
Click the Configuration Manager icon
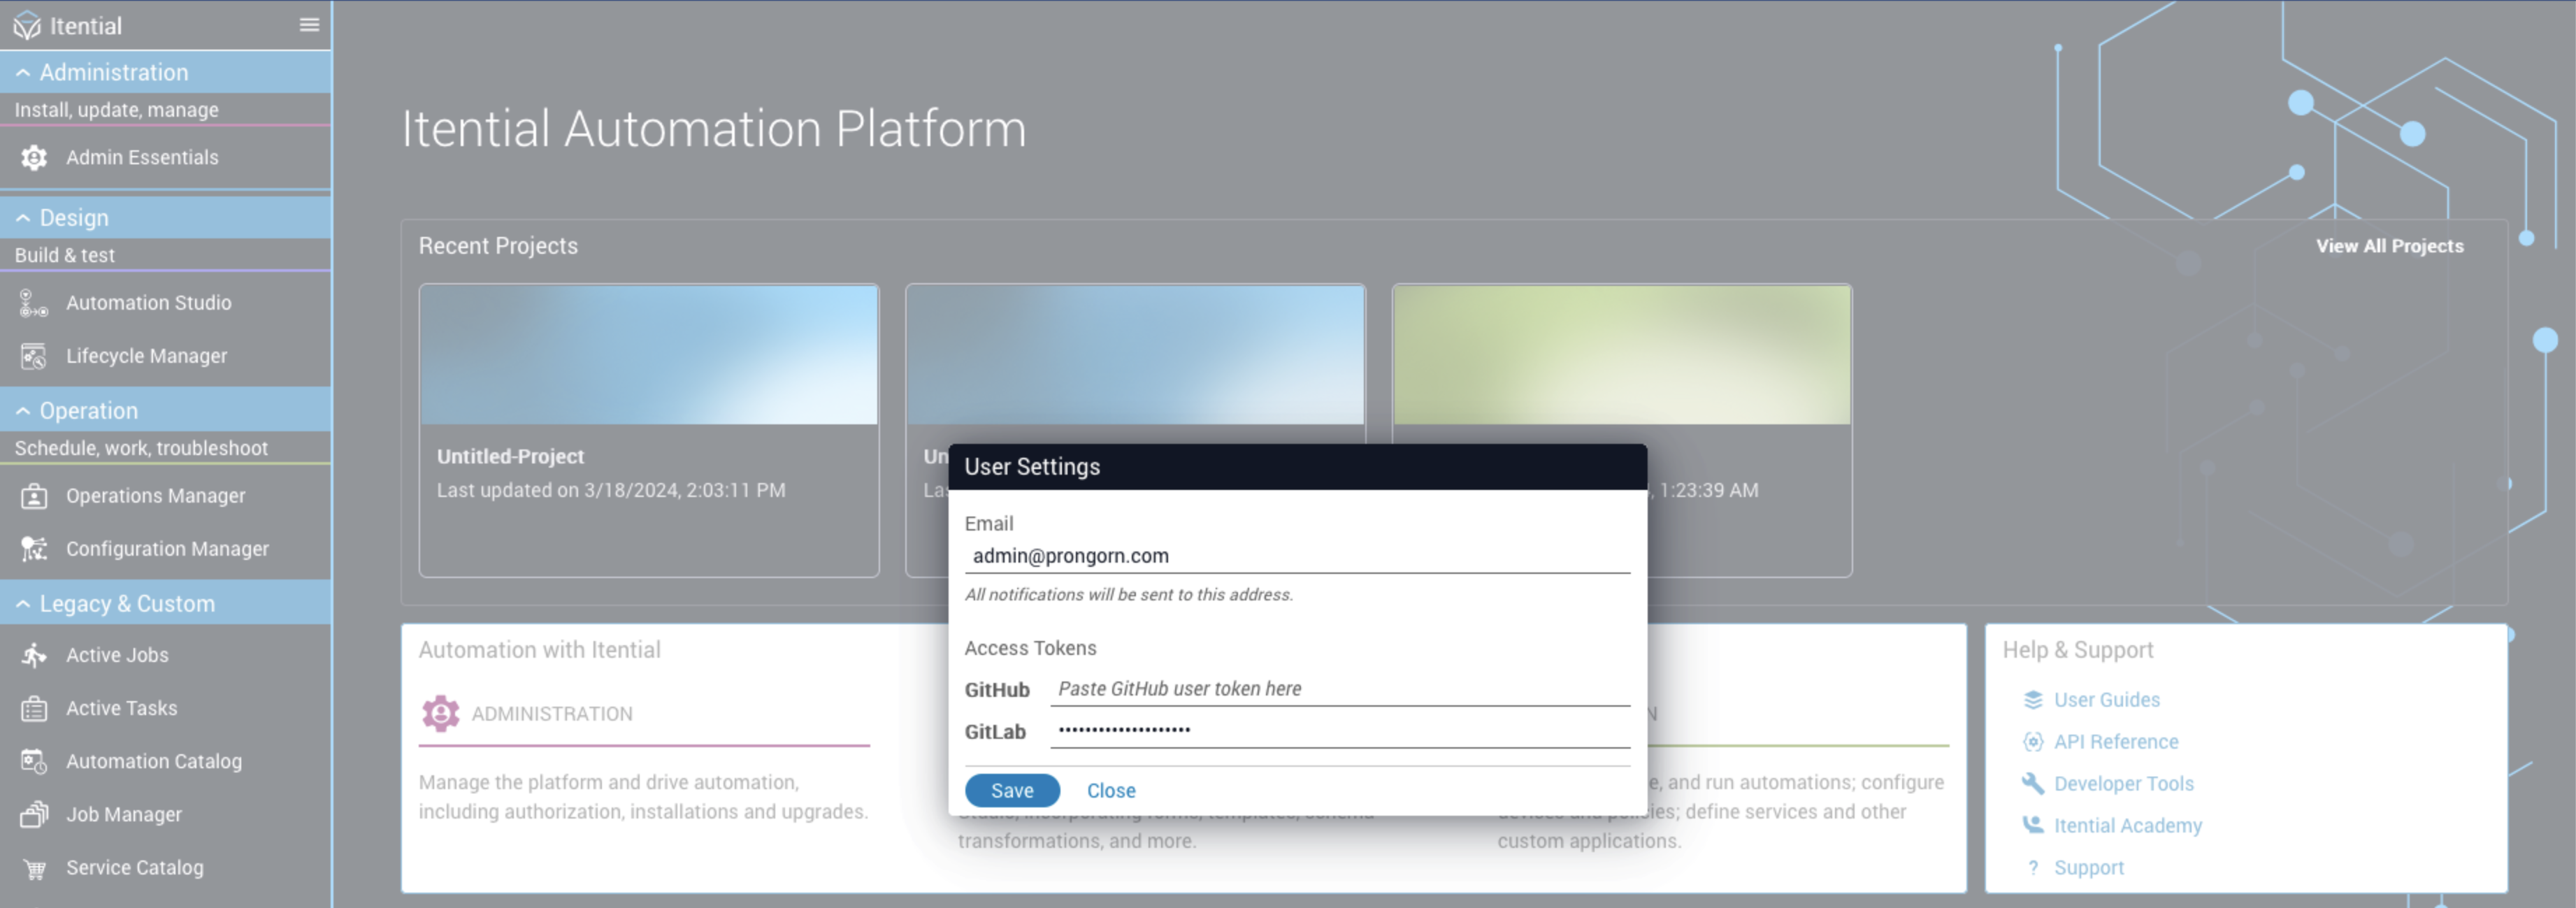34,549
